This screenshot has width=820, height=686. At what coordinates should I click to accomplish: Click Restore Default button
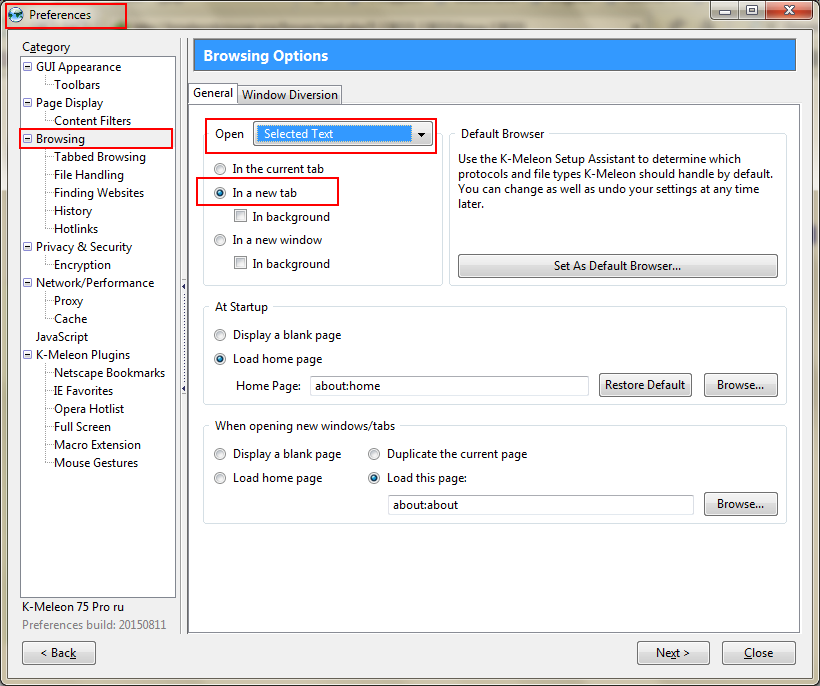tap(645, 385)
